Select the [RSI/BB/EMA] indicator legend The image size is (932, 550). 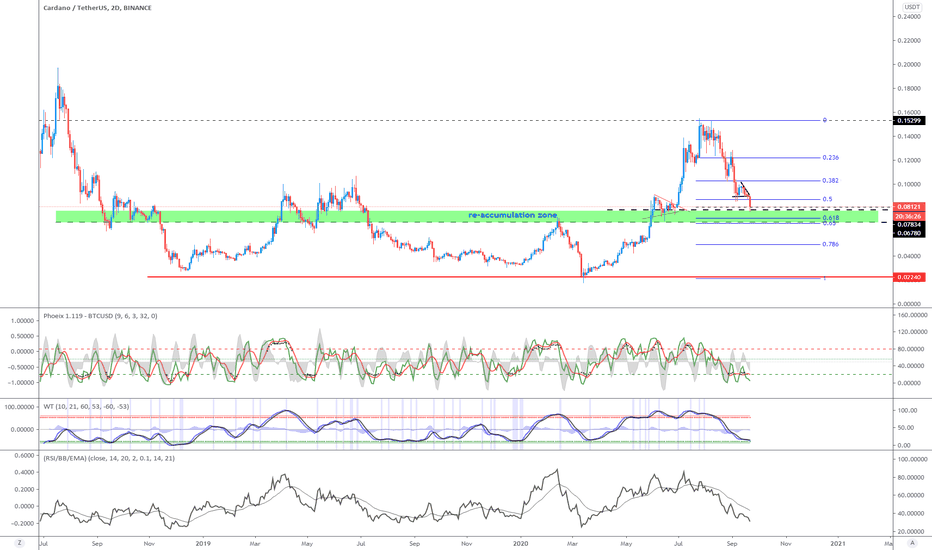pos(109,458)
